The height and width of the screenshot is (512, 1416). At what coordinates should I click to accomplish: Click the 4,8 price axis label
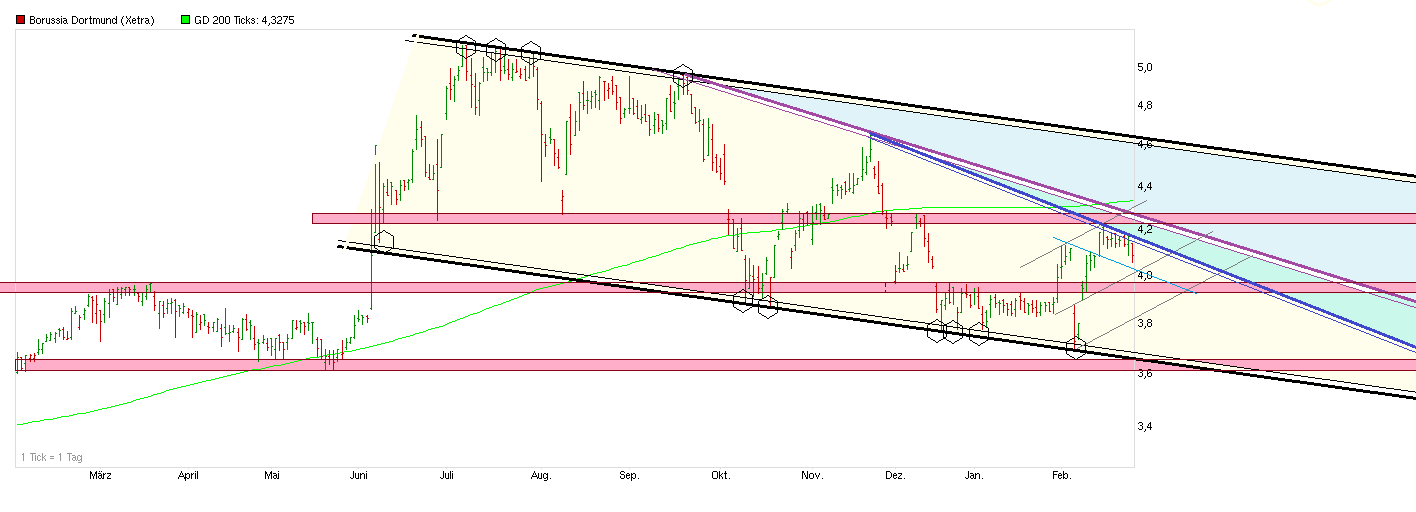click(1145, 105)
